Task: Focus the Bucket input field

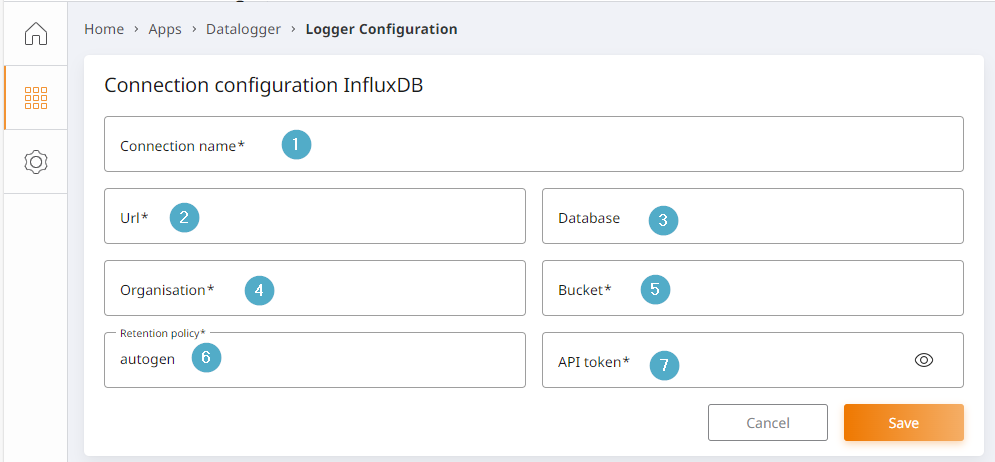Action: pyautogui.click(x=753, y=288)
